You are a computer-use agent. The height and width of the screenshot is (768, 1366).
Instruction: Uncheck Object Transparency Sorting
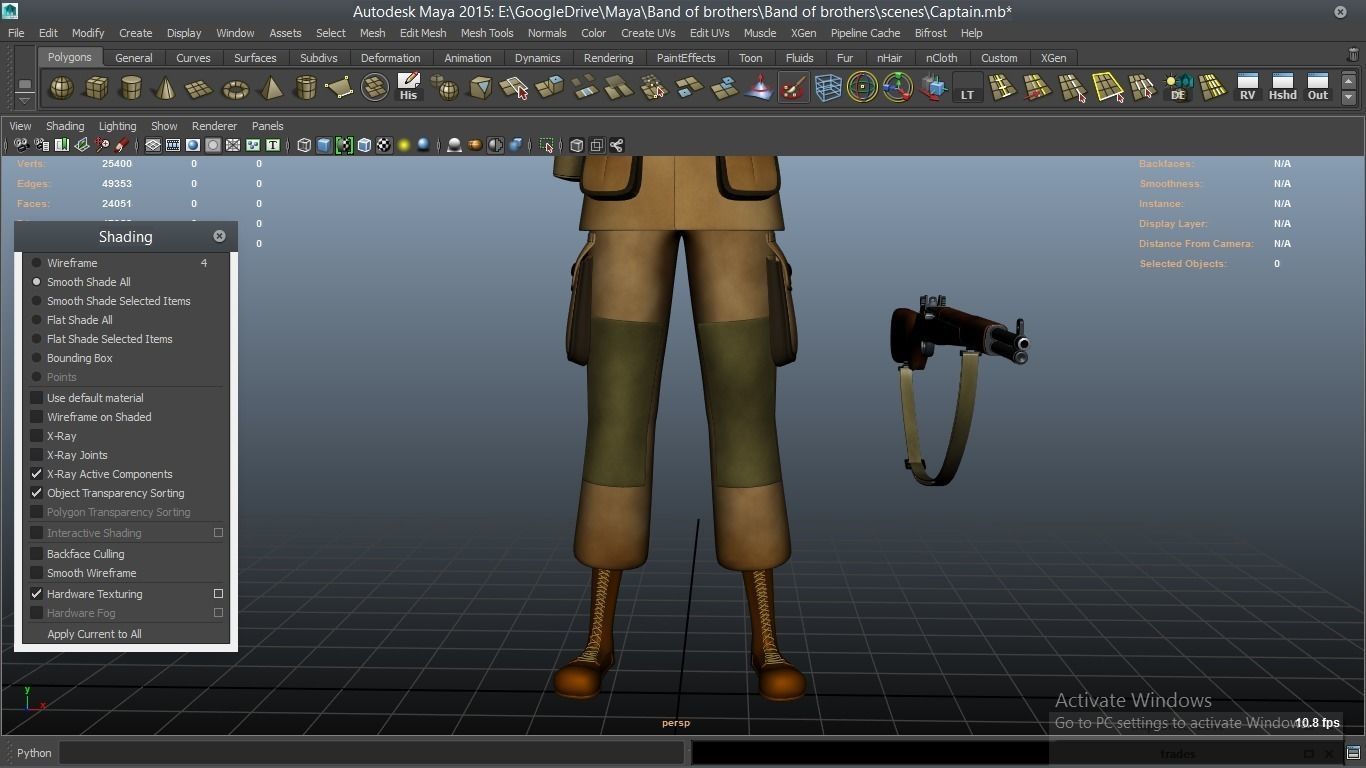[x=37, y=493]
